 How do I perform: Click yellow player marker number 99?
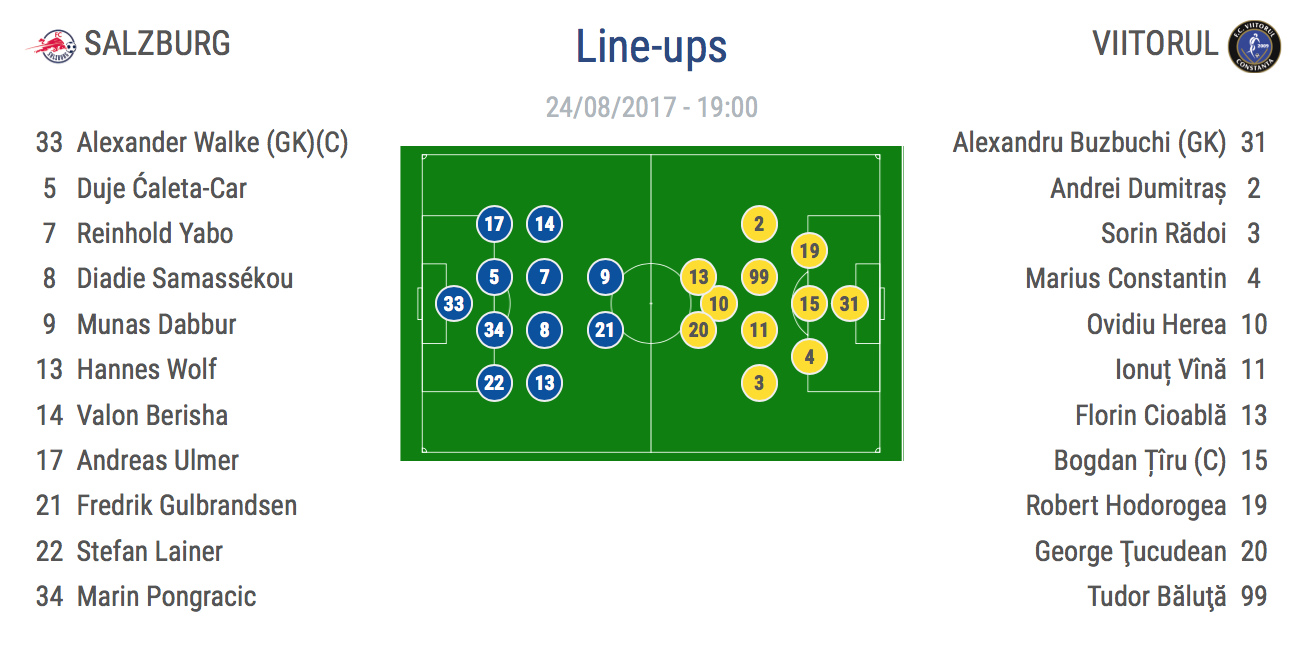[759, 276]
